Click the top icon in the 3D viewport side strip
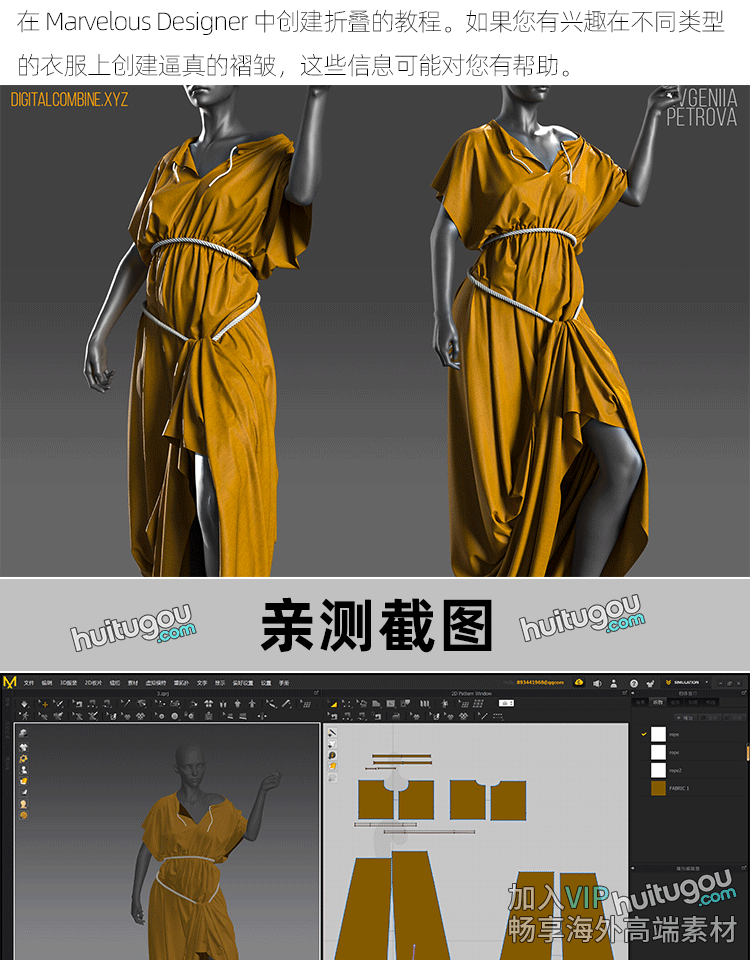Image resolution: width=750 pixels, height=960 pixels. pyautogui.click(x=23, y=733)
